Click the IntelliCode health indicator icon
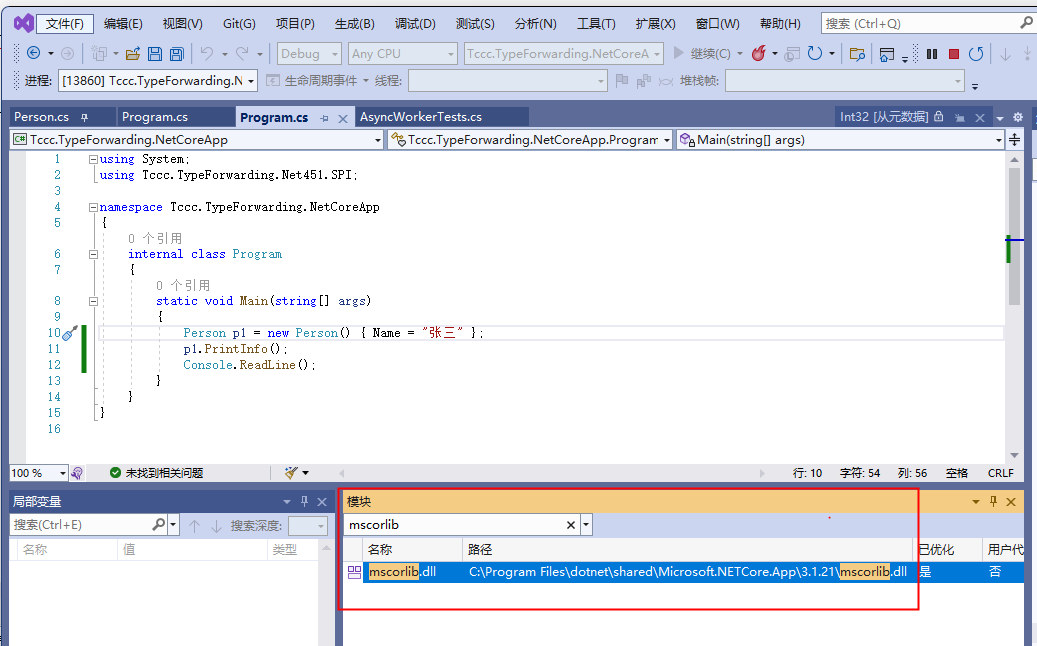Viewport: 1037px width, 646px height. coord(77,473)
